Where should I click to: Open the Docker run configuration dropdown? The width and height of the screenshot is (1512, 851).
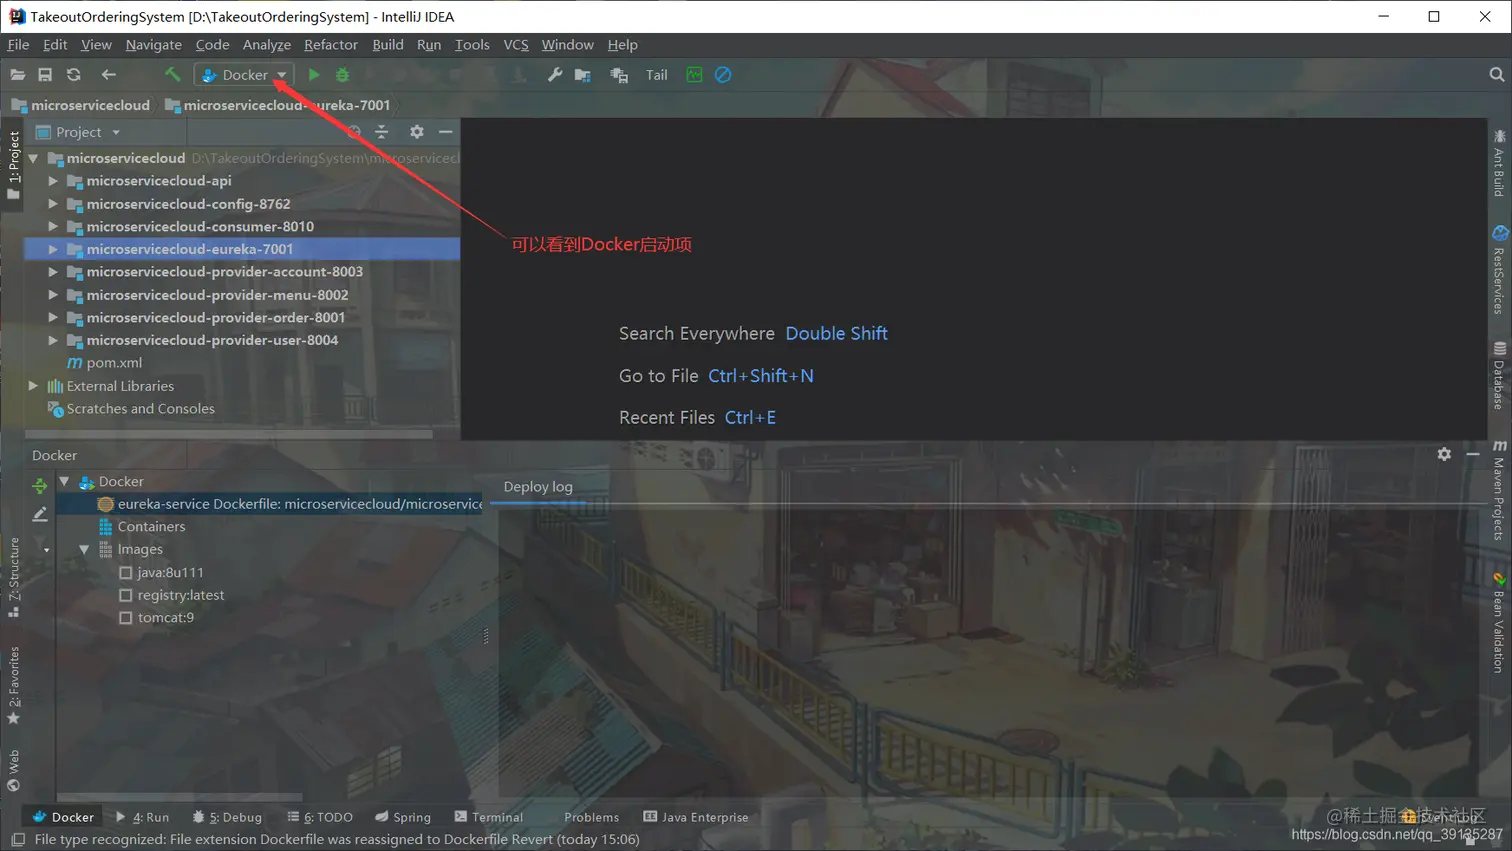pyautogui.click(x=244, y=75)
